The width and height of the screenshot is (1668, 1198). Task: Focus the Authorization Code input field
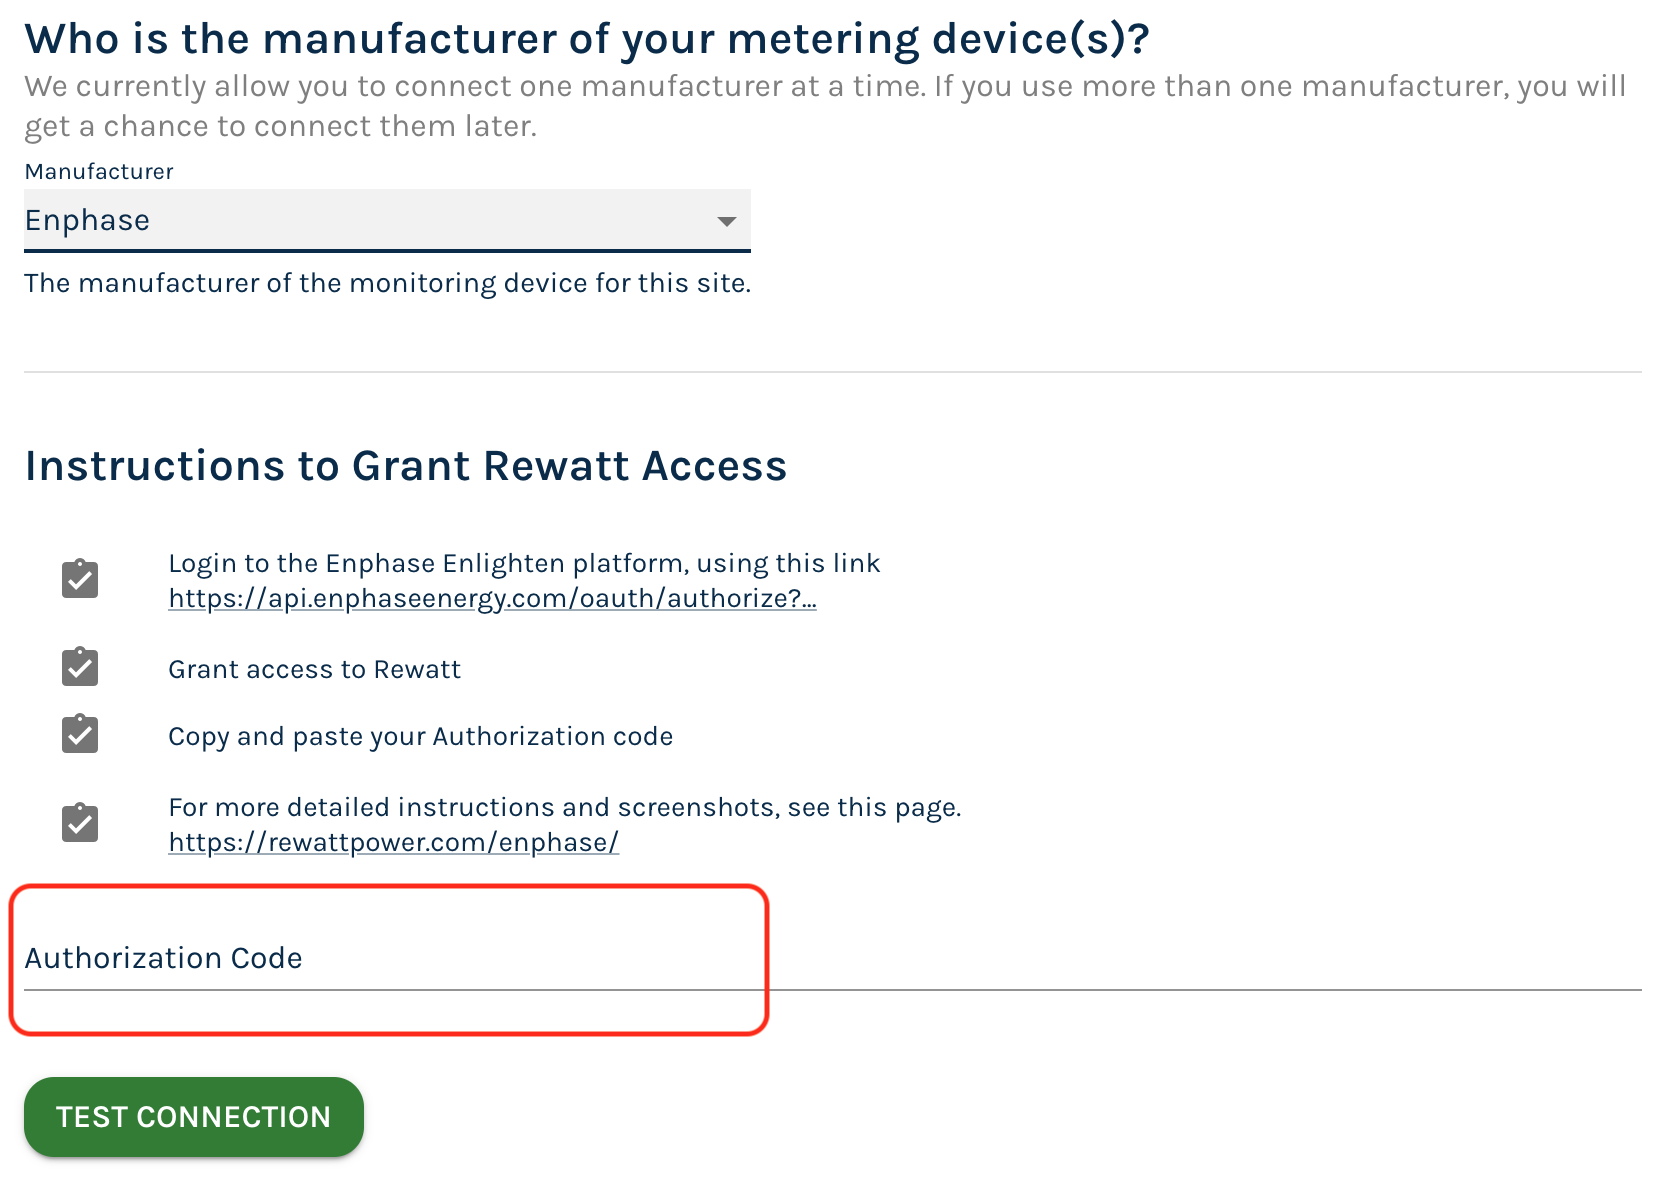coord(832,959)
